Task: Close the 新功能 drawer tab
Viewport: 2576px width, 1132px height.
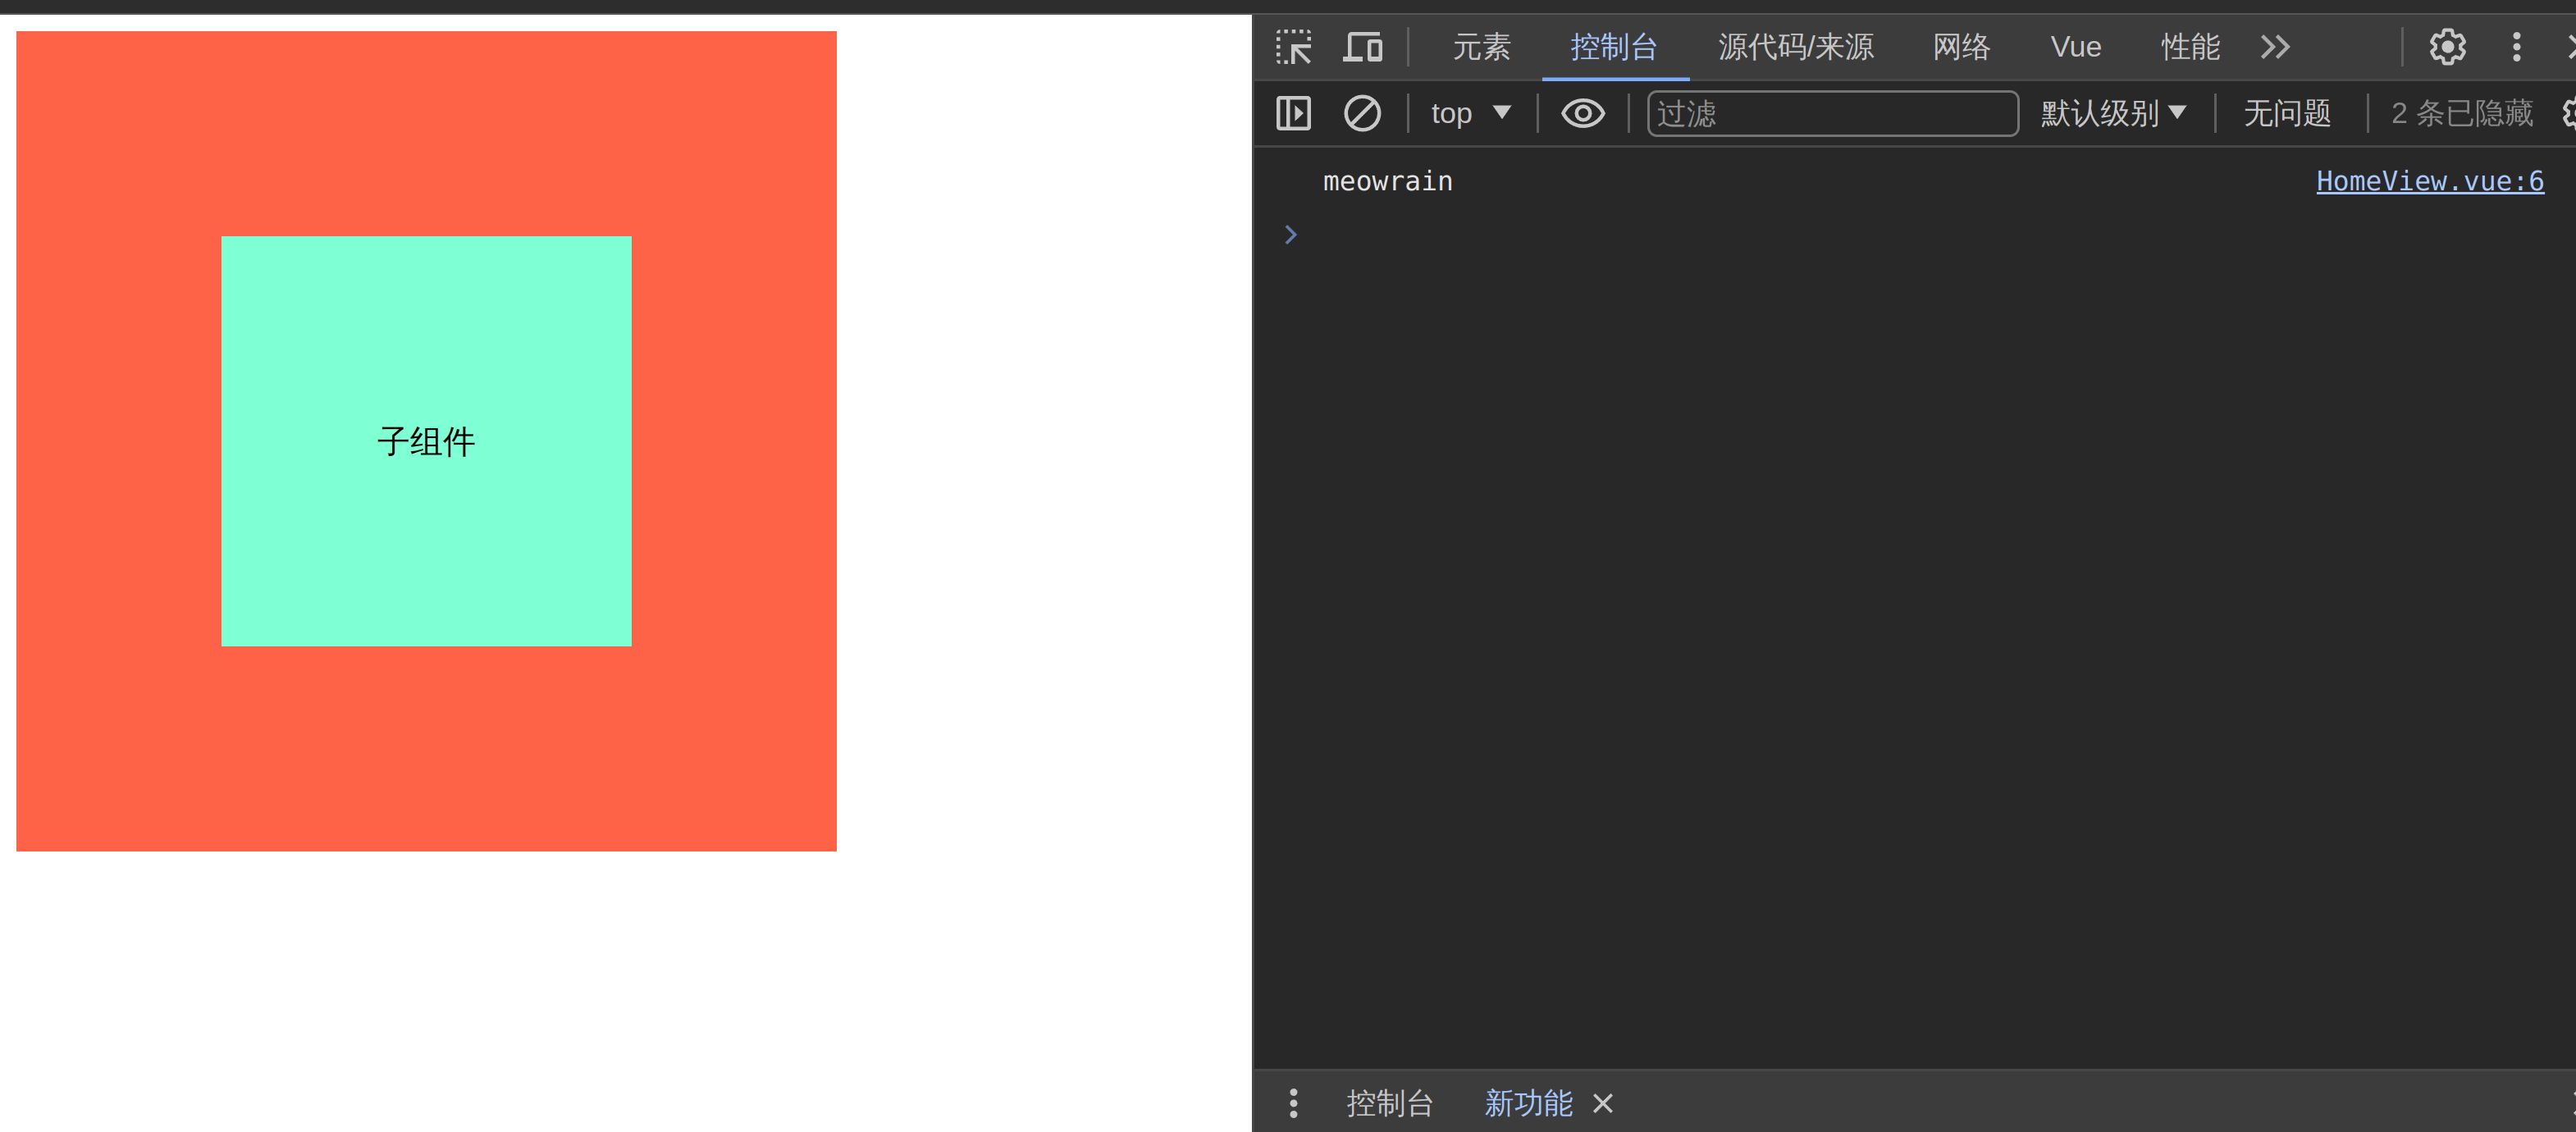Action: [1603, 1103]
